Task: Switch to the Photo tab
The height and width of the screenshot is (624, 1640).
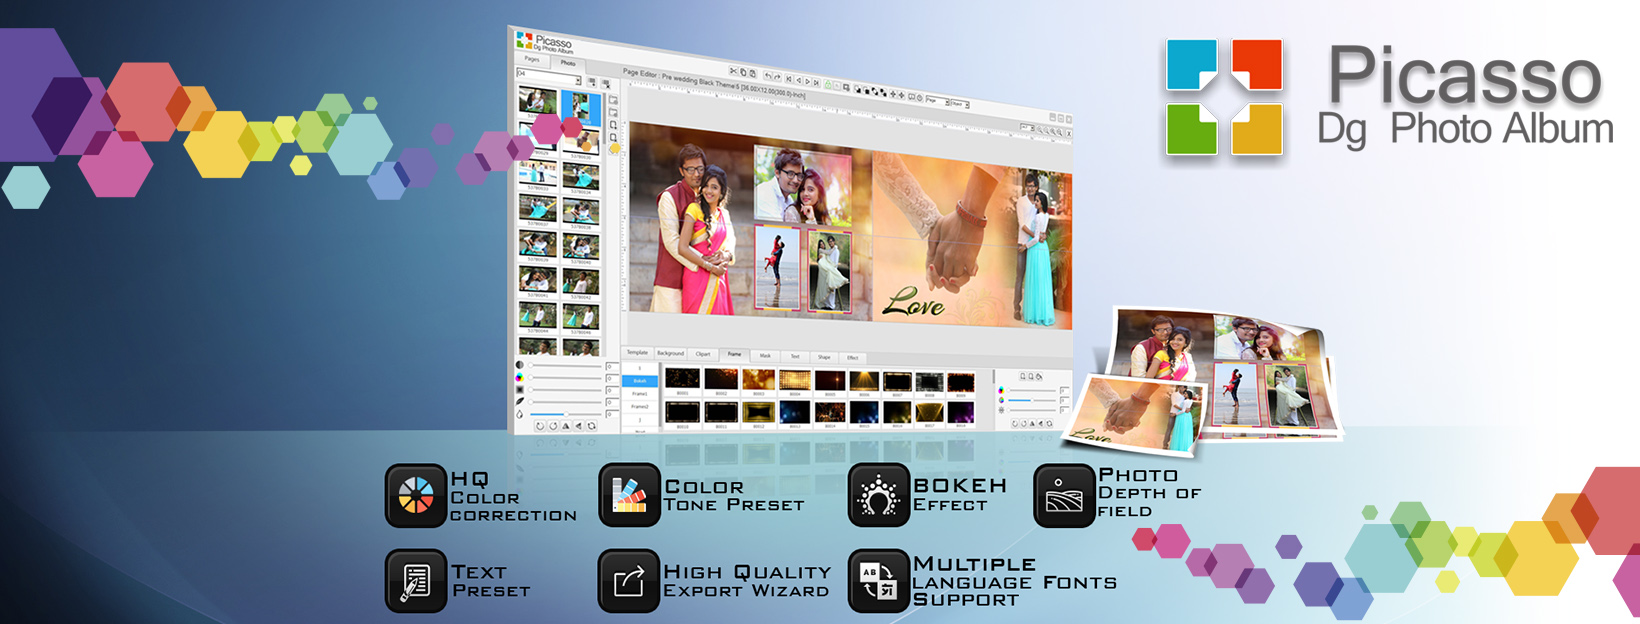Action: click(567, 63)
